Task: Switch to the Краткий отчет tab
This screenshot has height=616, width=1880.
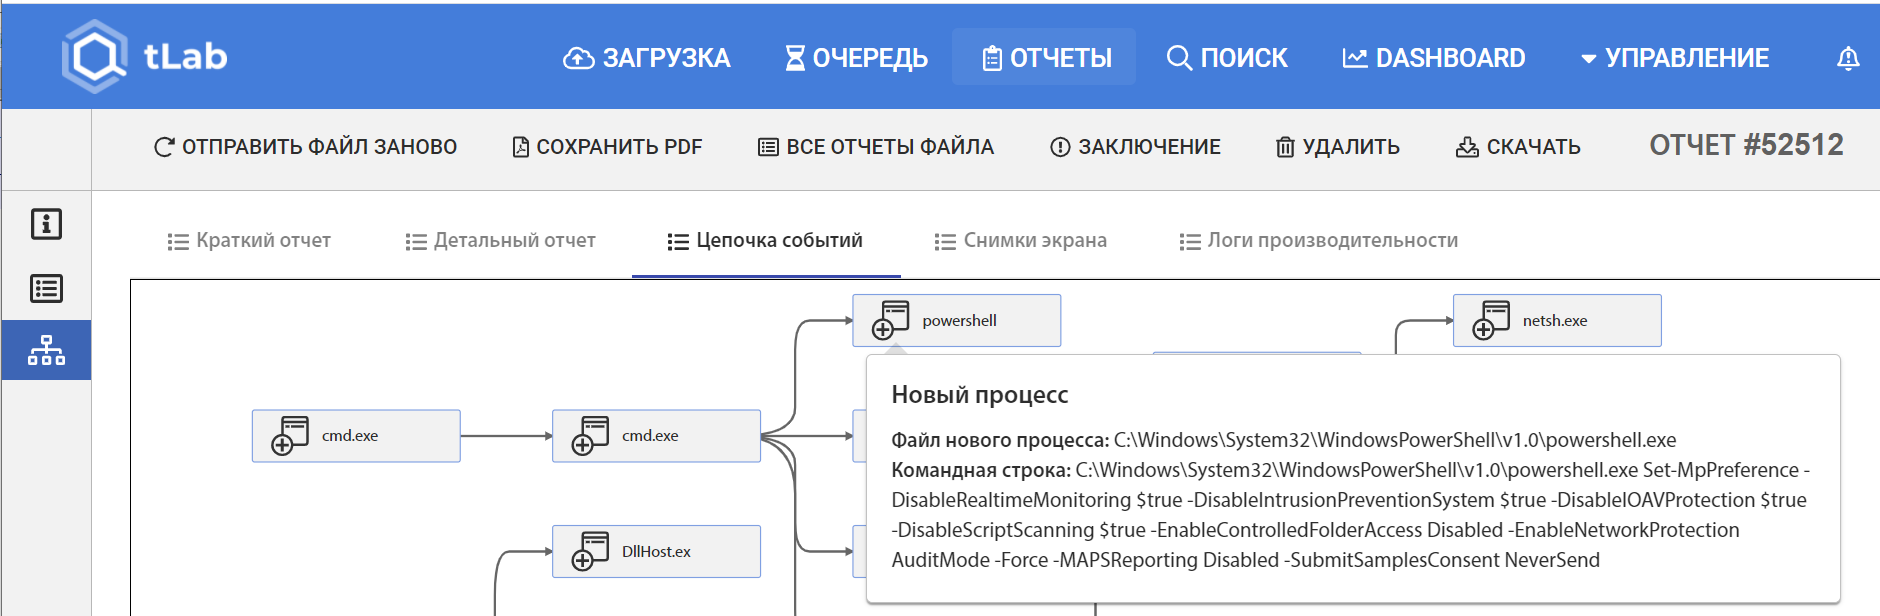Action: (249, 241)
